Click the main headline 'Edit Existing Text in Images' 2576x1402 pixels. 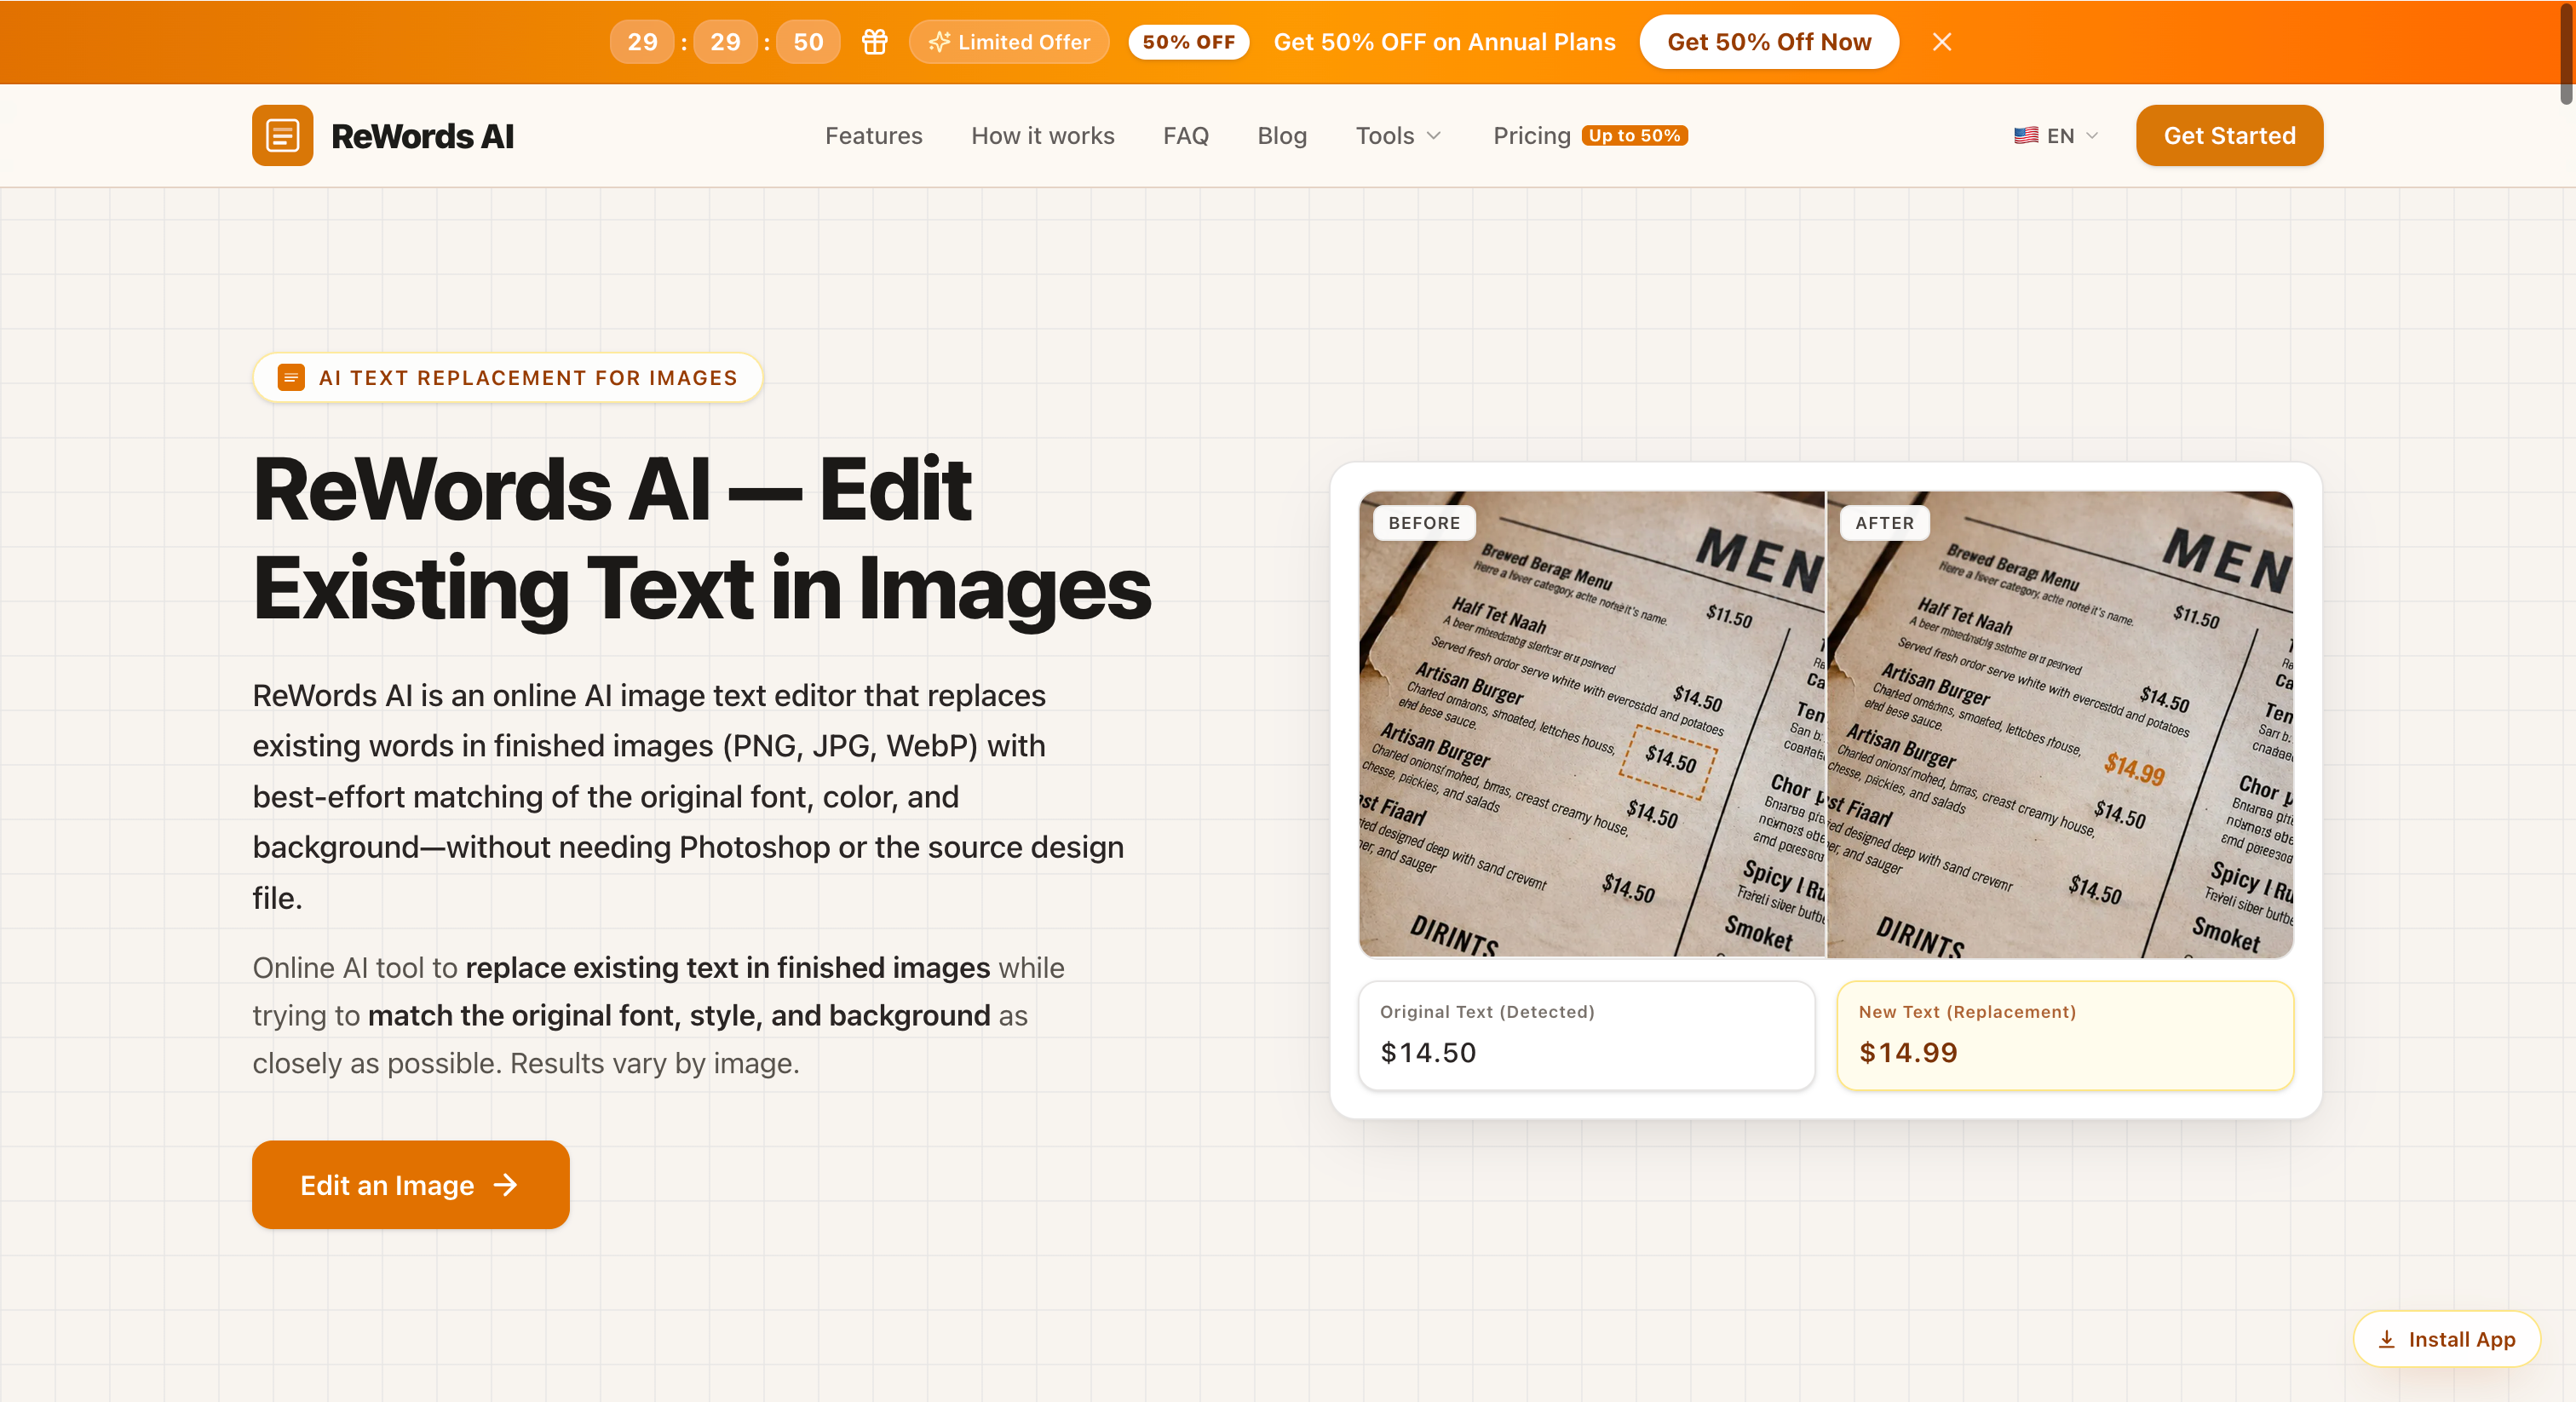[x=702, y=538]
